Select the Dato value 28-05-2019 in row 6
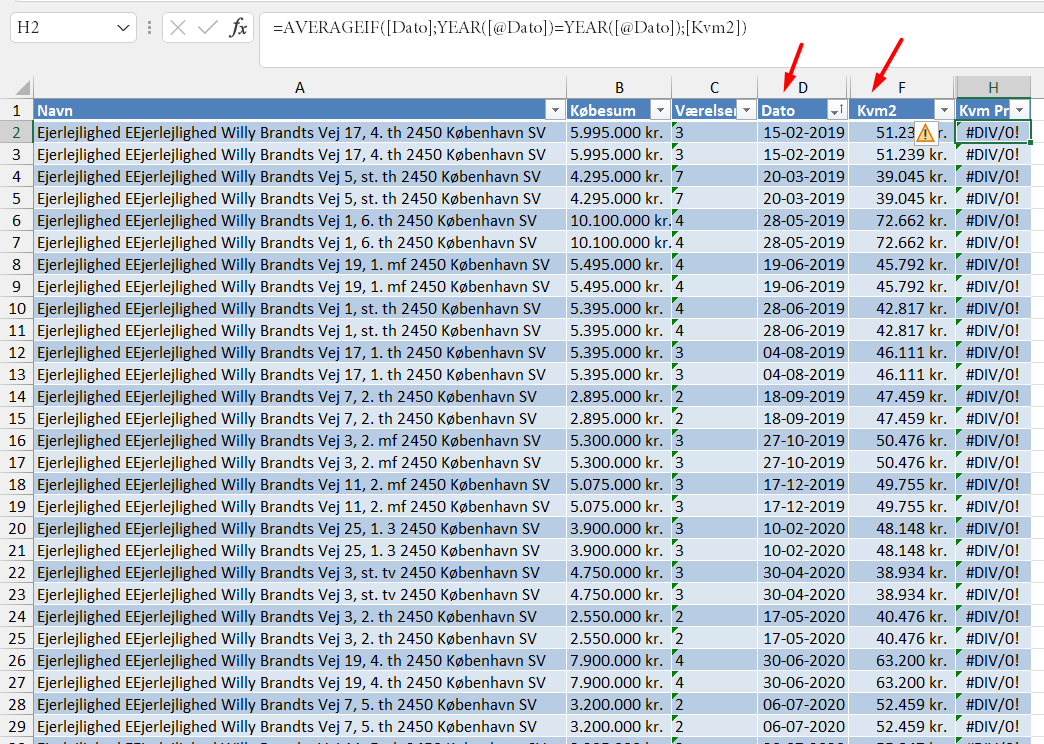 tap(803, 219)
